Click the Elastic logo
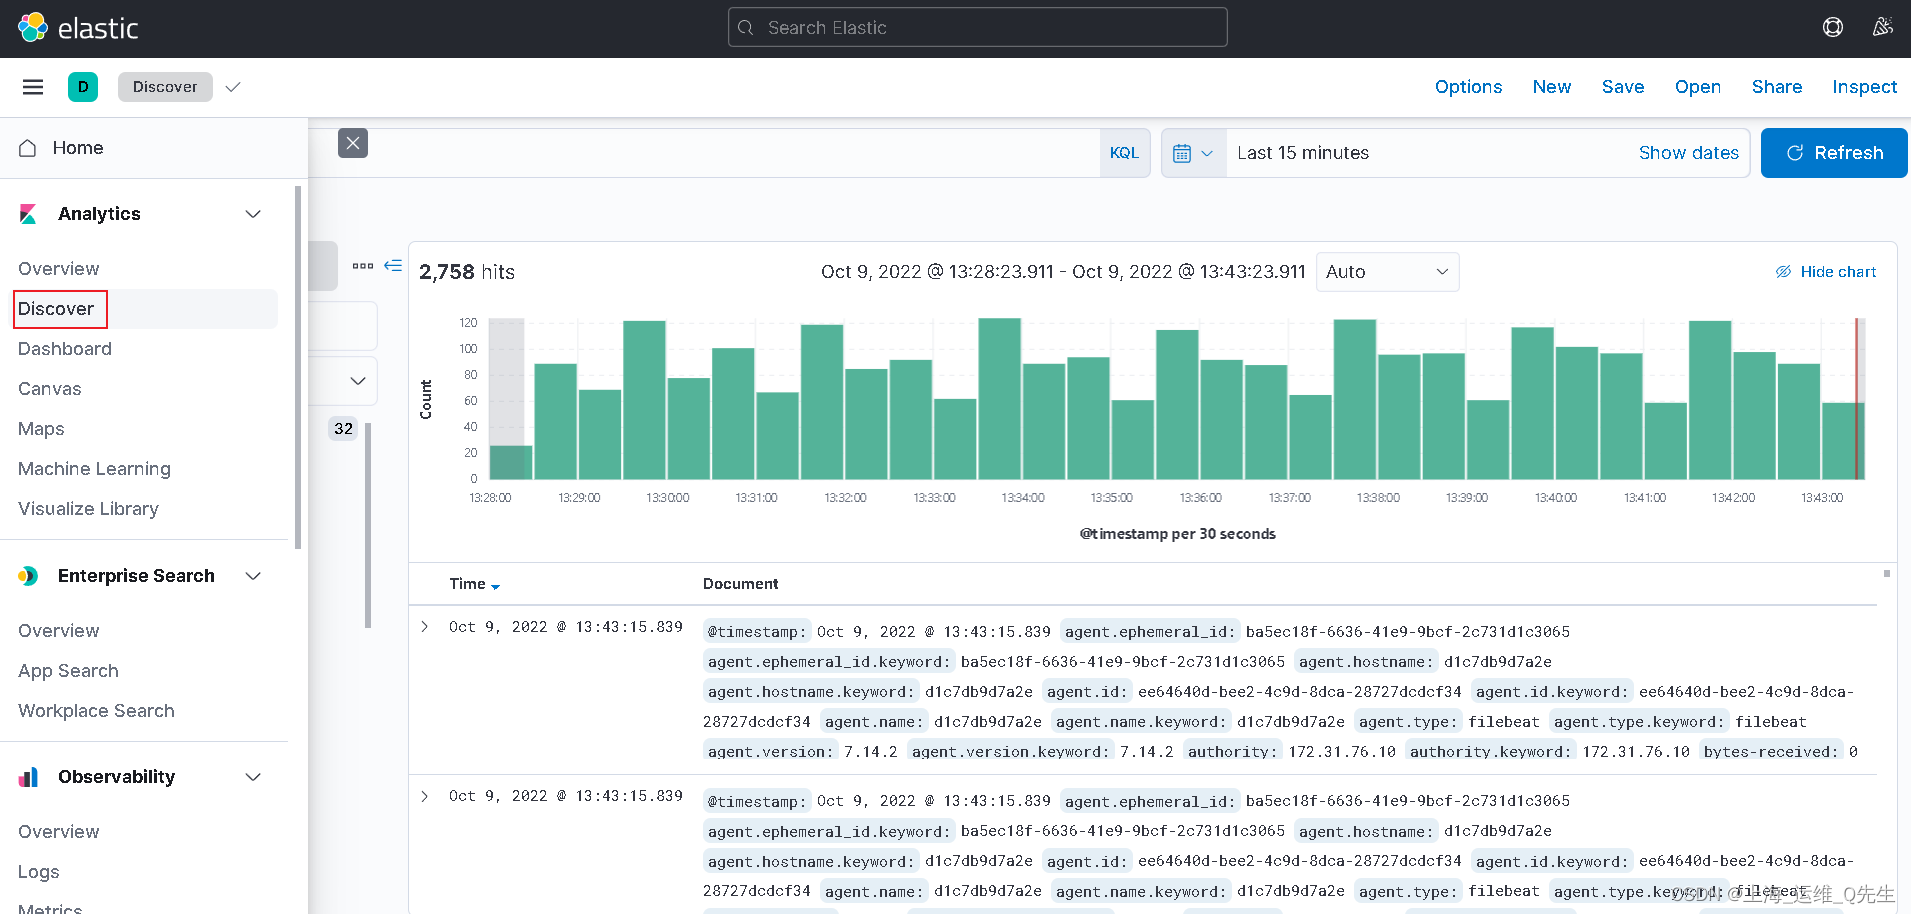 point(78,28)
